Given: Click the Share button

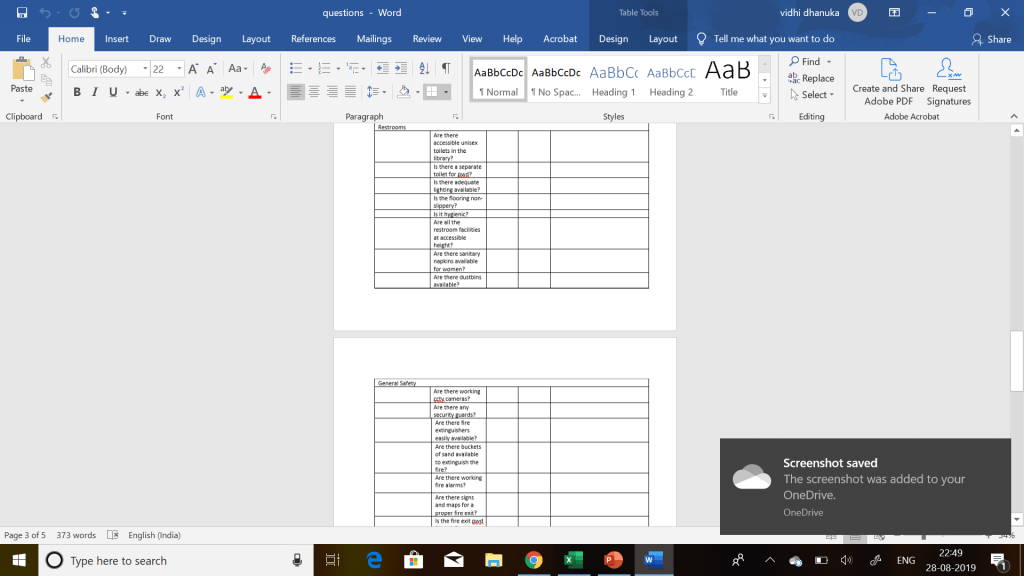Looking at the screenshot, I should [991, 39].
